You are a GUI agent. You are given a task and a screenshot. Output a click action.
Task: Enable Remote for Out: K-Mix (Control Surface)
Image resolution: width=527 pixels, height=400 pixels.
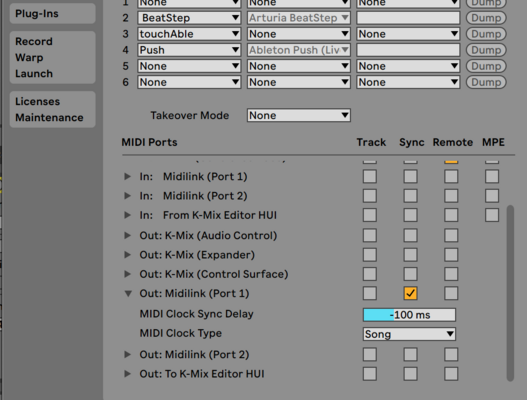click(451, 274)
